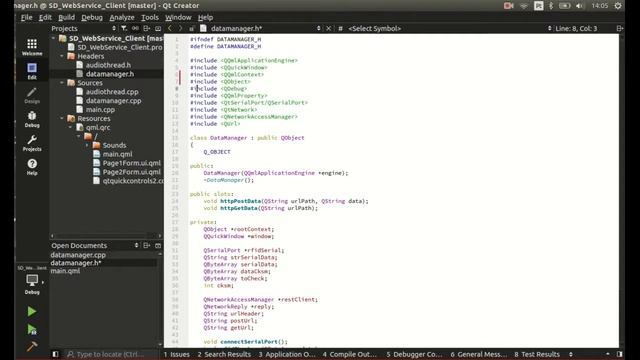This screenshot has width=640, height=360.
Task: Open the Build menu
Action: (x=67, y=17)
